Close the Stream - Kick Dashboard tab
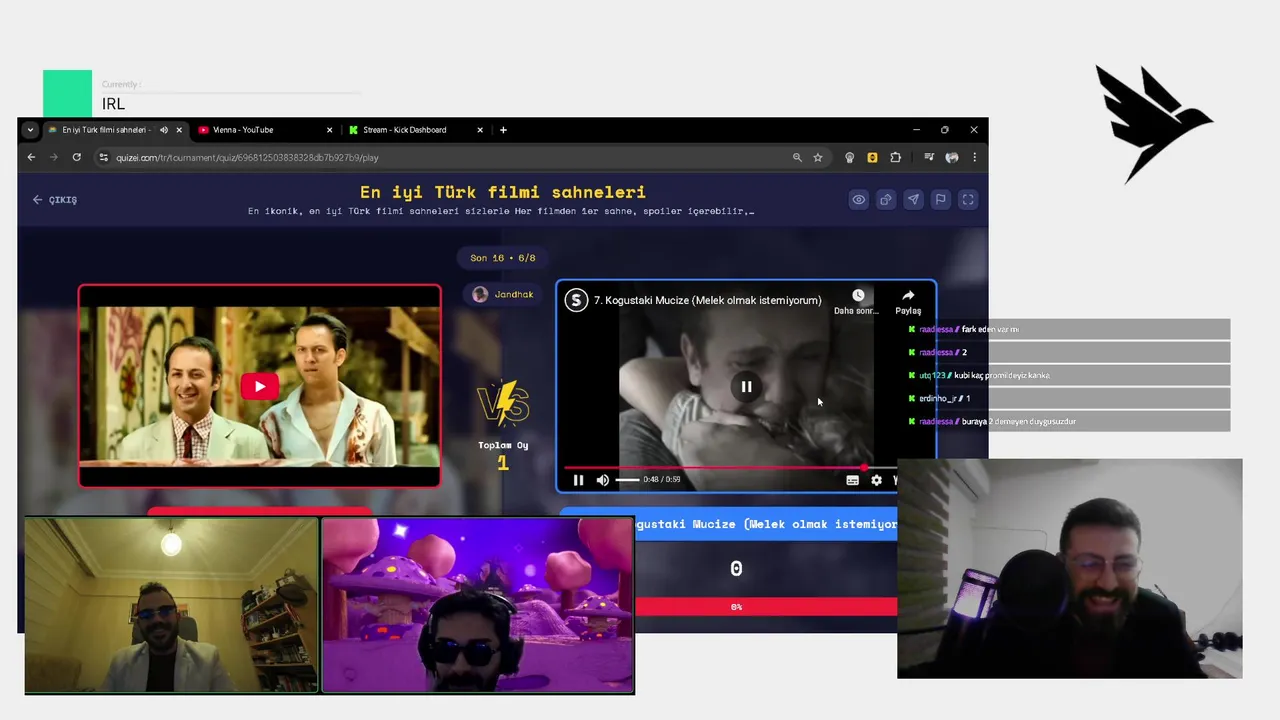Image resolution: width=1280 pixels, height=720 pixels. click(x=480, y=130)
